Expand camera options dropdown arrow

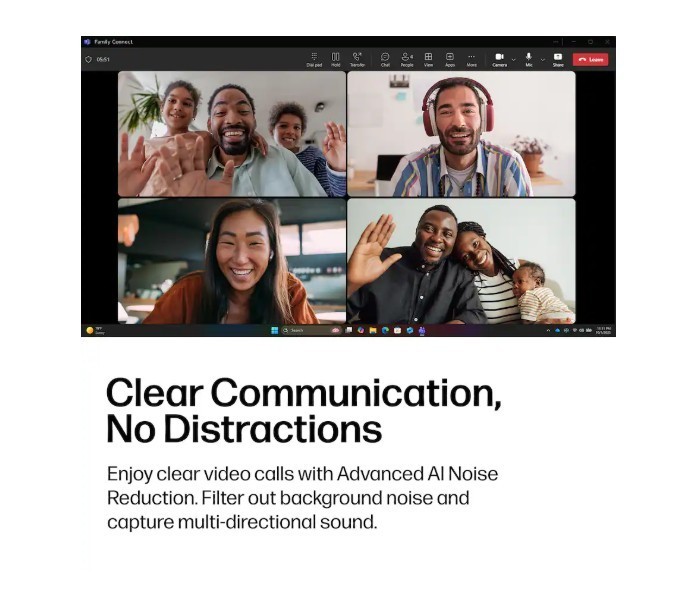513,59
